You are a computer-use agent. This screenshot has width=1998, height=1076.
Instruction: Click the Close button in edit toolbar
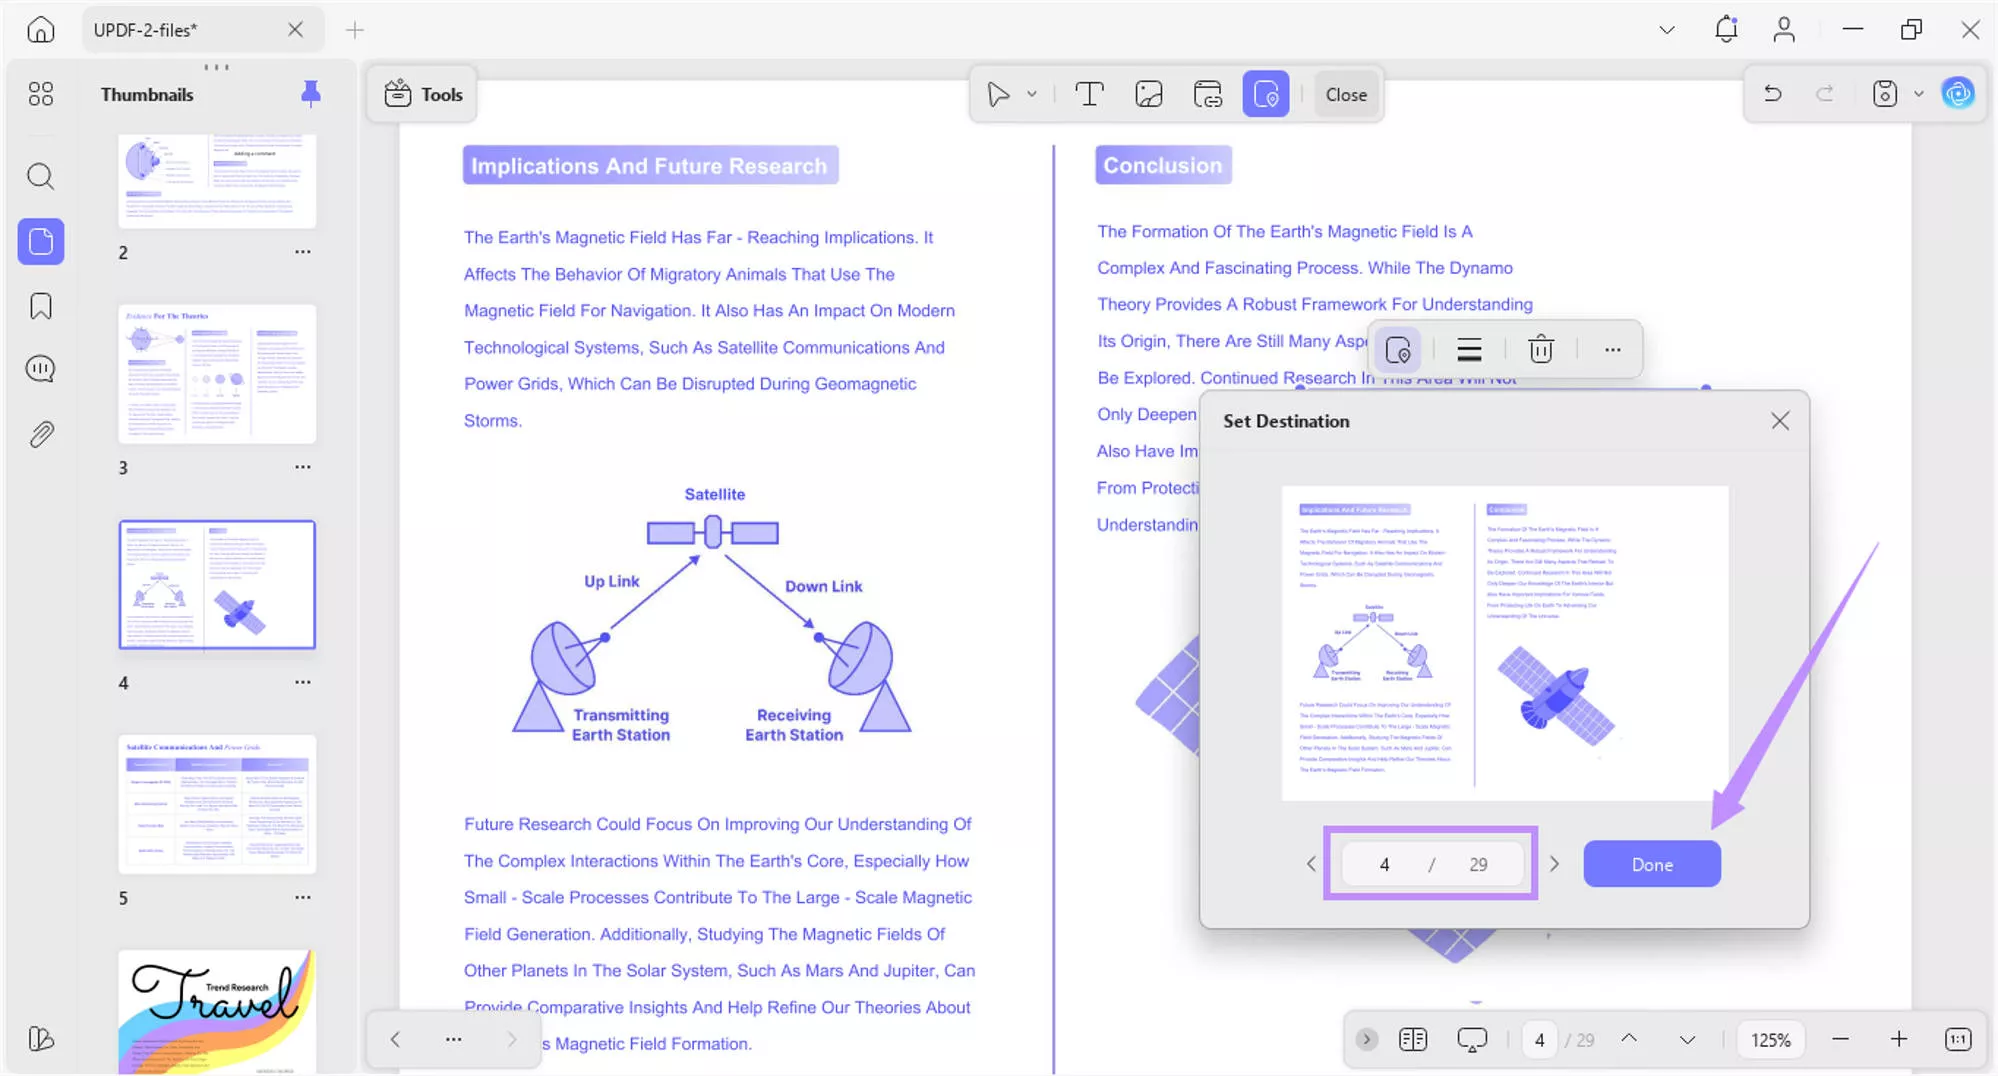coord(1345,94)
